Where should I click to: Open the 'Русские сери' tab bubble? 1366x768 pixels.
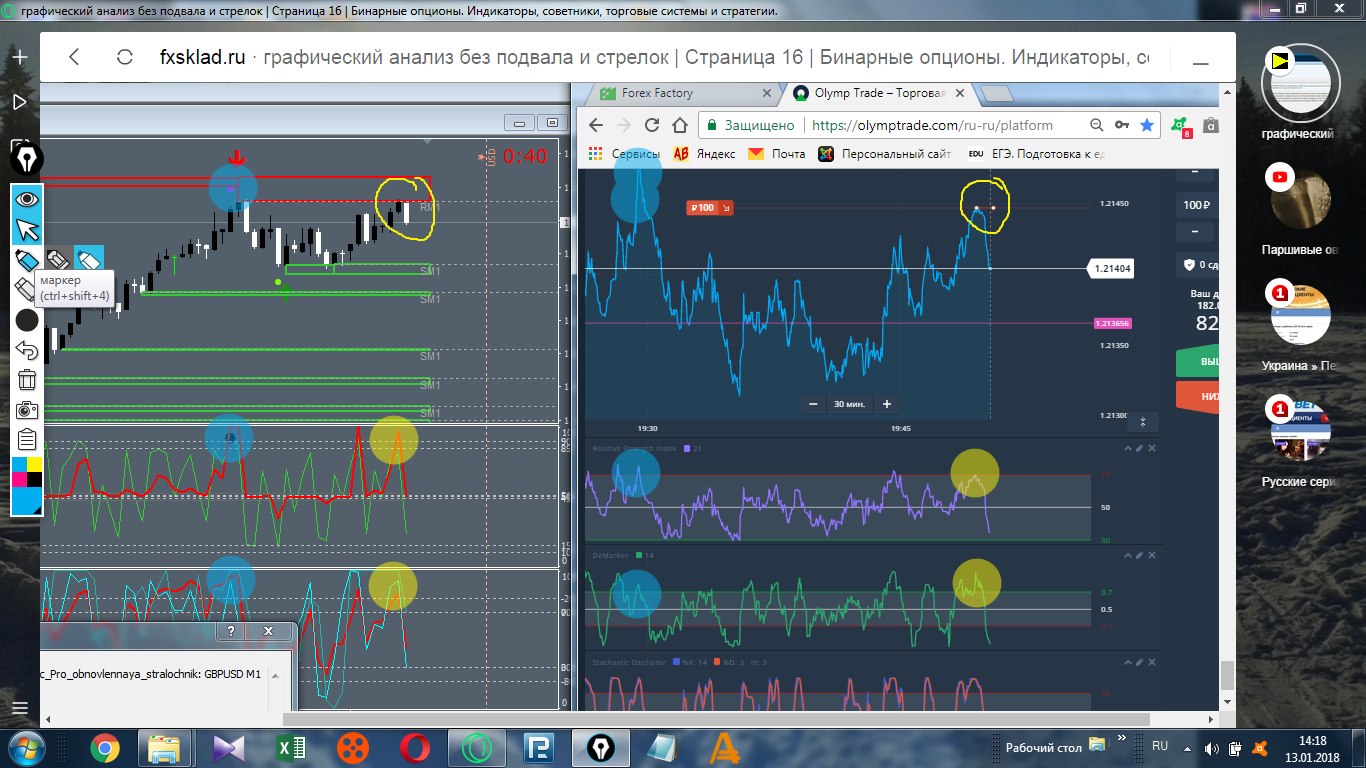tap(1298, 432)
